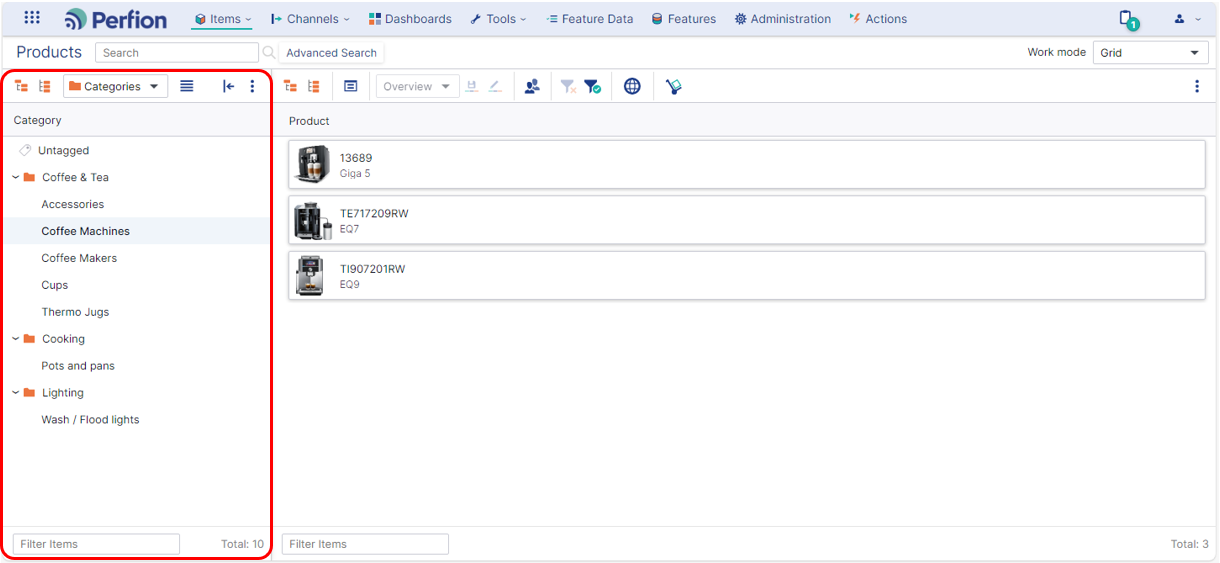Click the save changes icon
The height and width of the screenshot is (563, 1220).
(472, 86)
